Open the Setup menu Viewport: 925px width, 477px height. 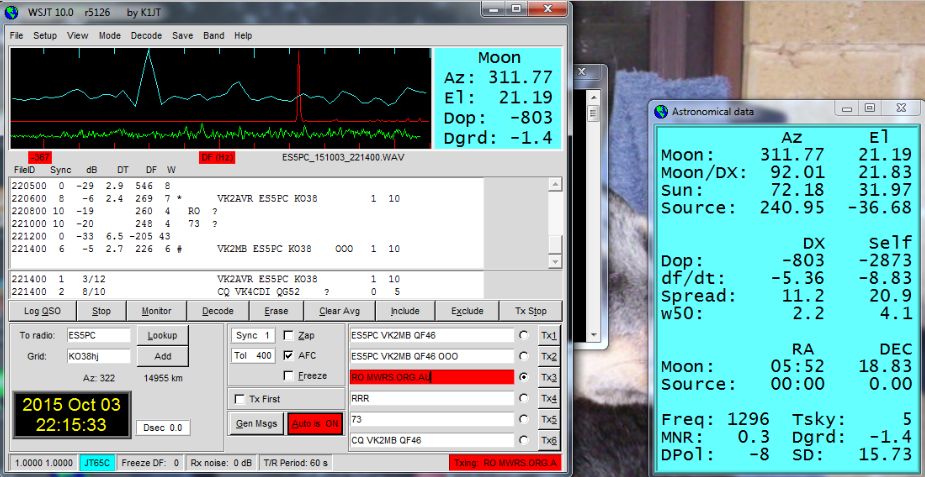click(x=45, y=35)
